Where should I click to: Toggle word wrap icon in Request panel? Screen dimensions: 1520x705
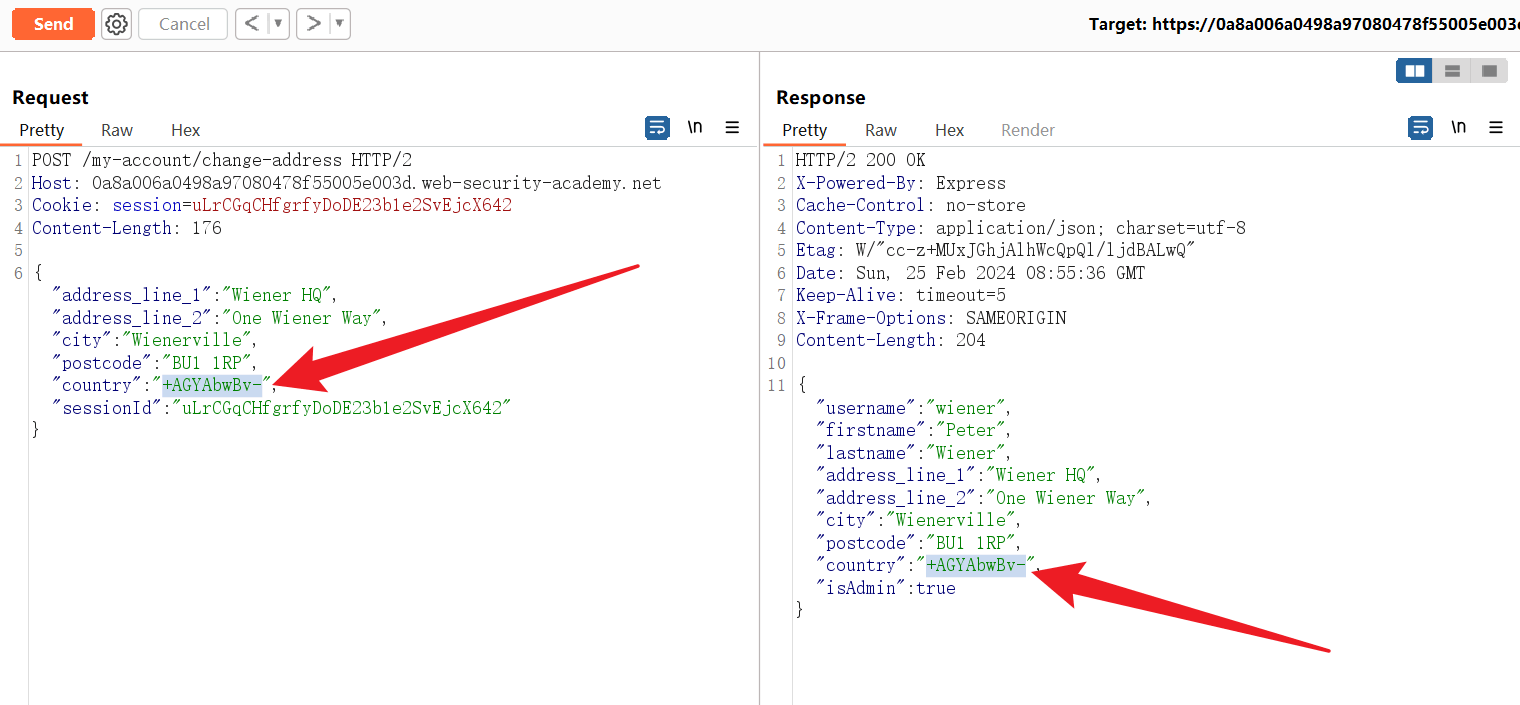[x=657, y=128]
